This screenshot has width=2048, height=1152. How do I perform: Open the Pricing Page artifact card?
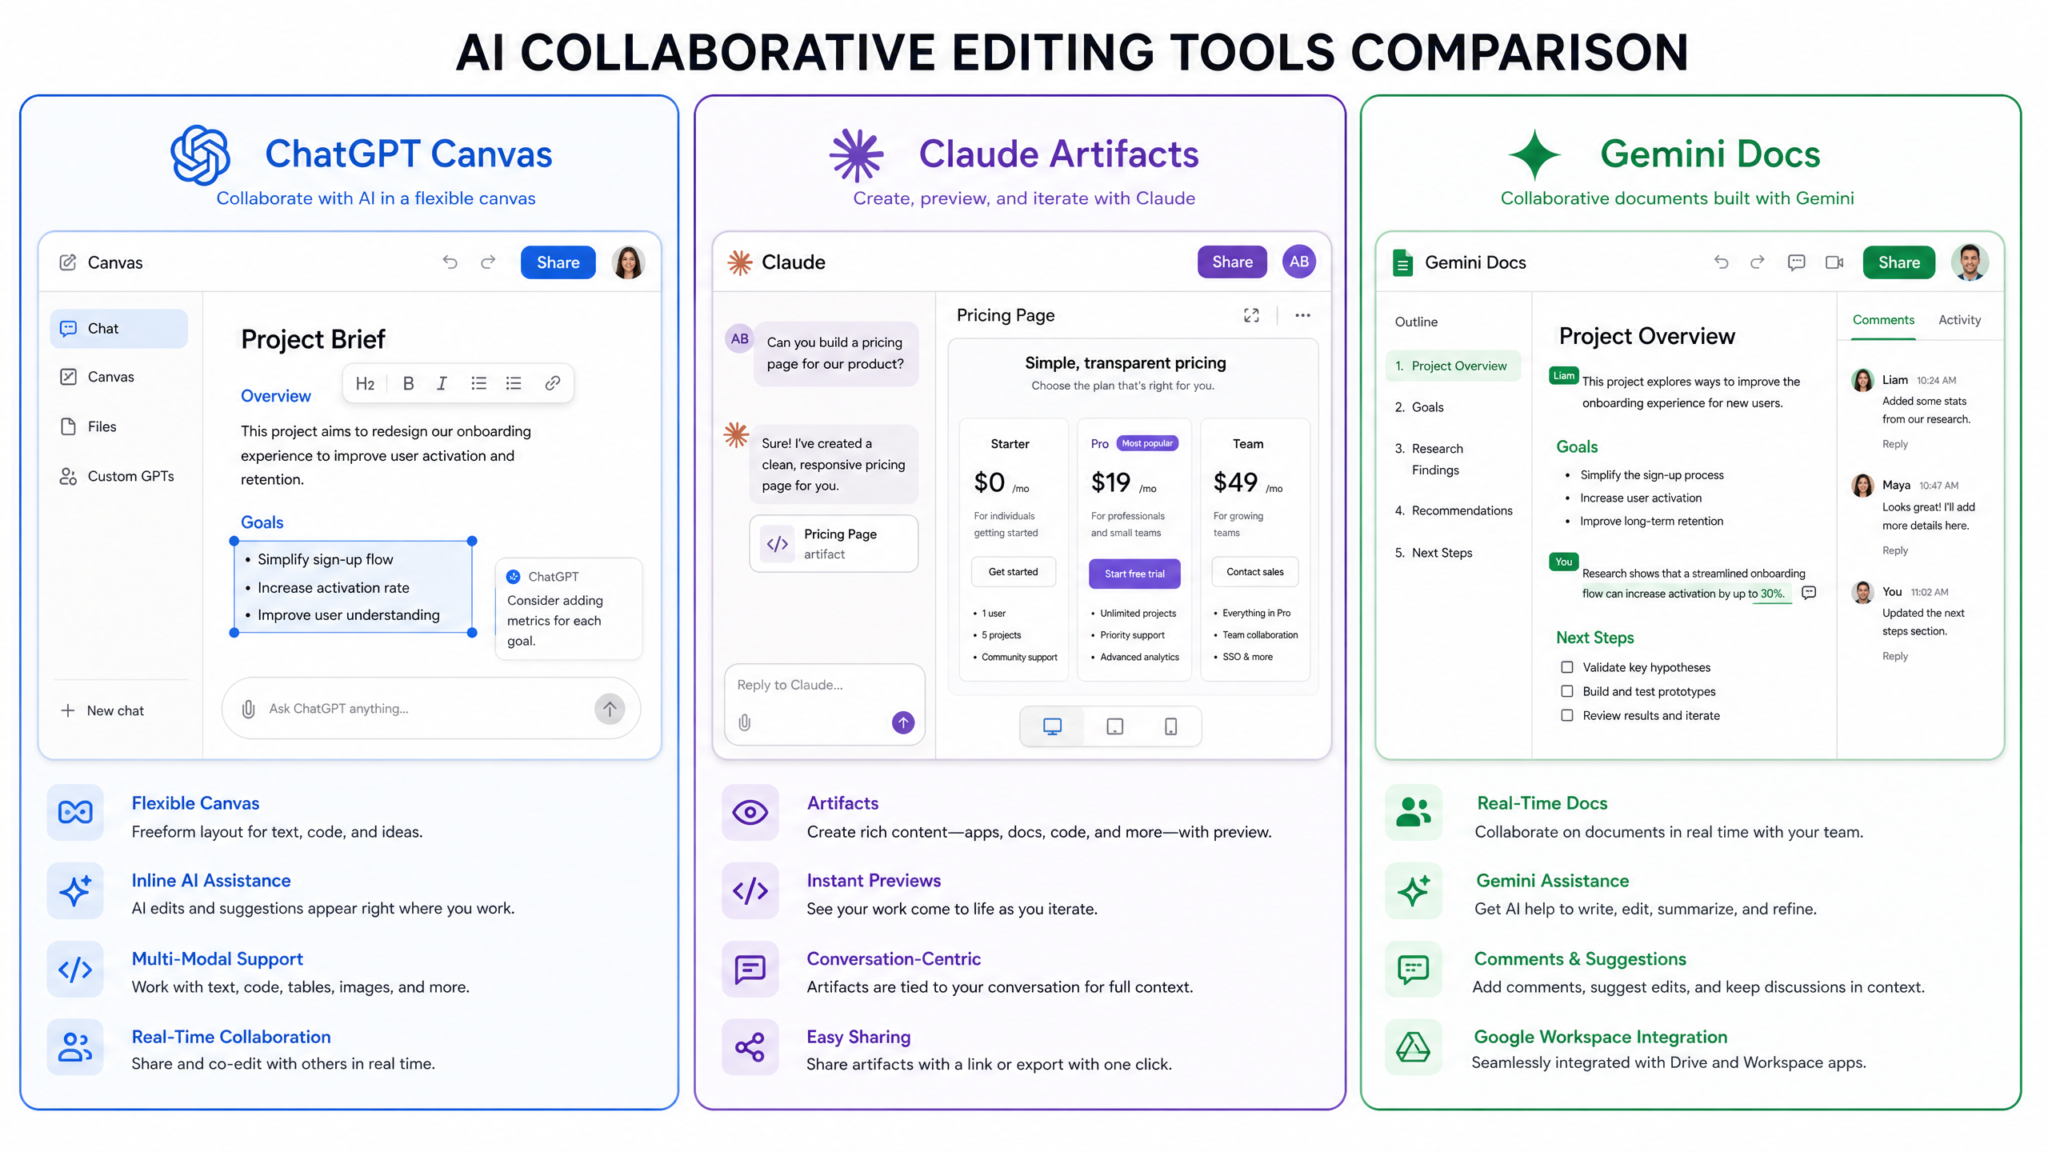point(834,544)
